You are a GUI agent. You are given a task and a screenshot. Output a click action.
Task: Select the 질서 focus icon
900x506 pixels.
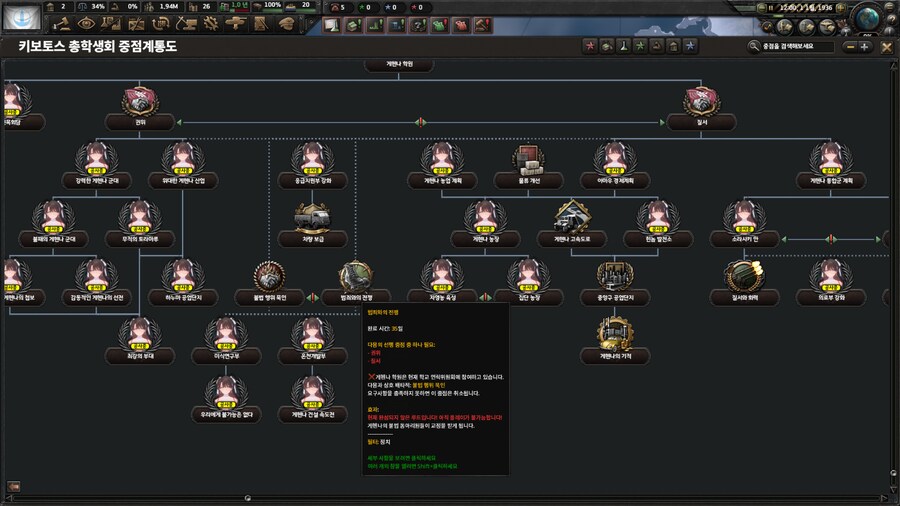pyautogui.click(x=699, y=102)
